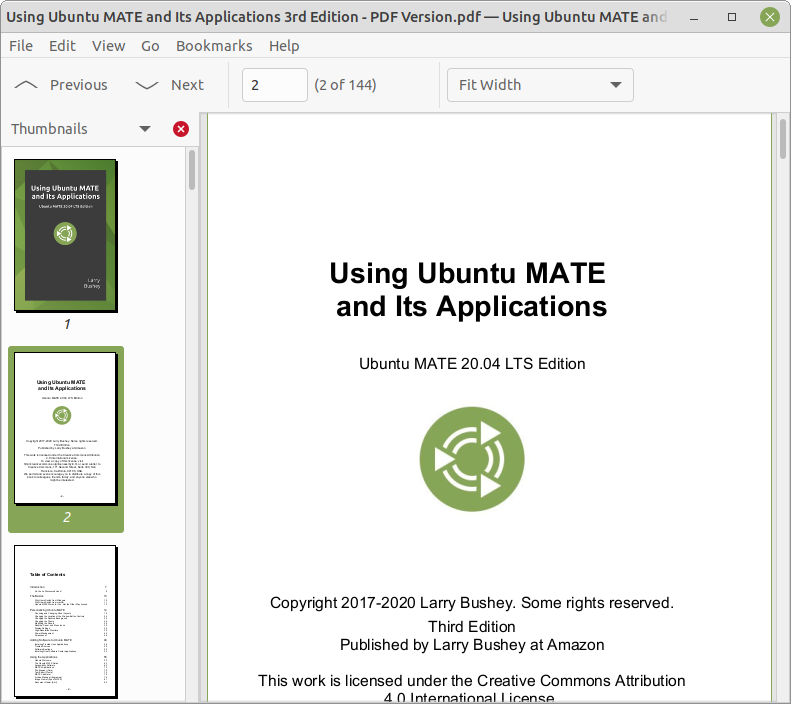Click the Ubuntu MATE logo in the document
The height and width of the screenshot is (704, 791).
pyautogui.click(x=472, y=459)
